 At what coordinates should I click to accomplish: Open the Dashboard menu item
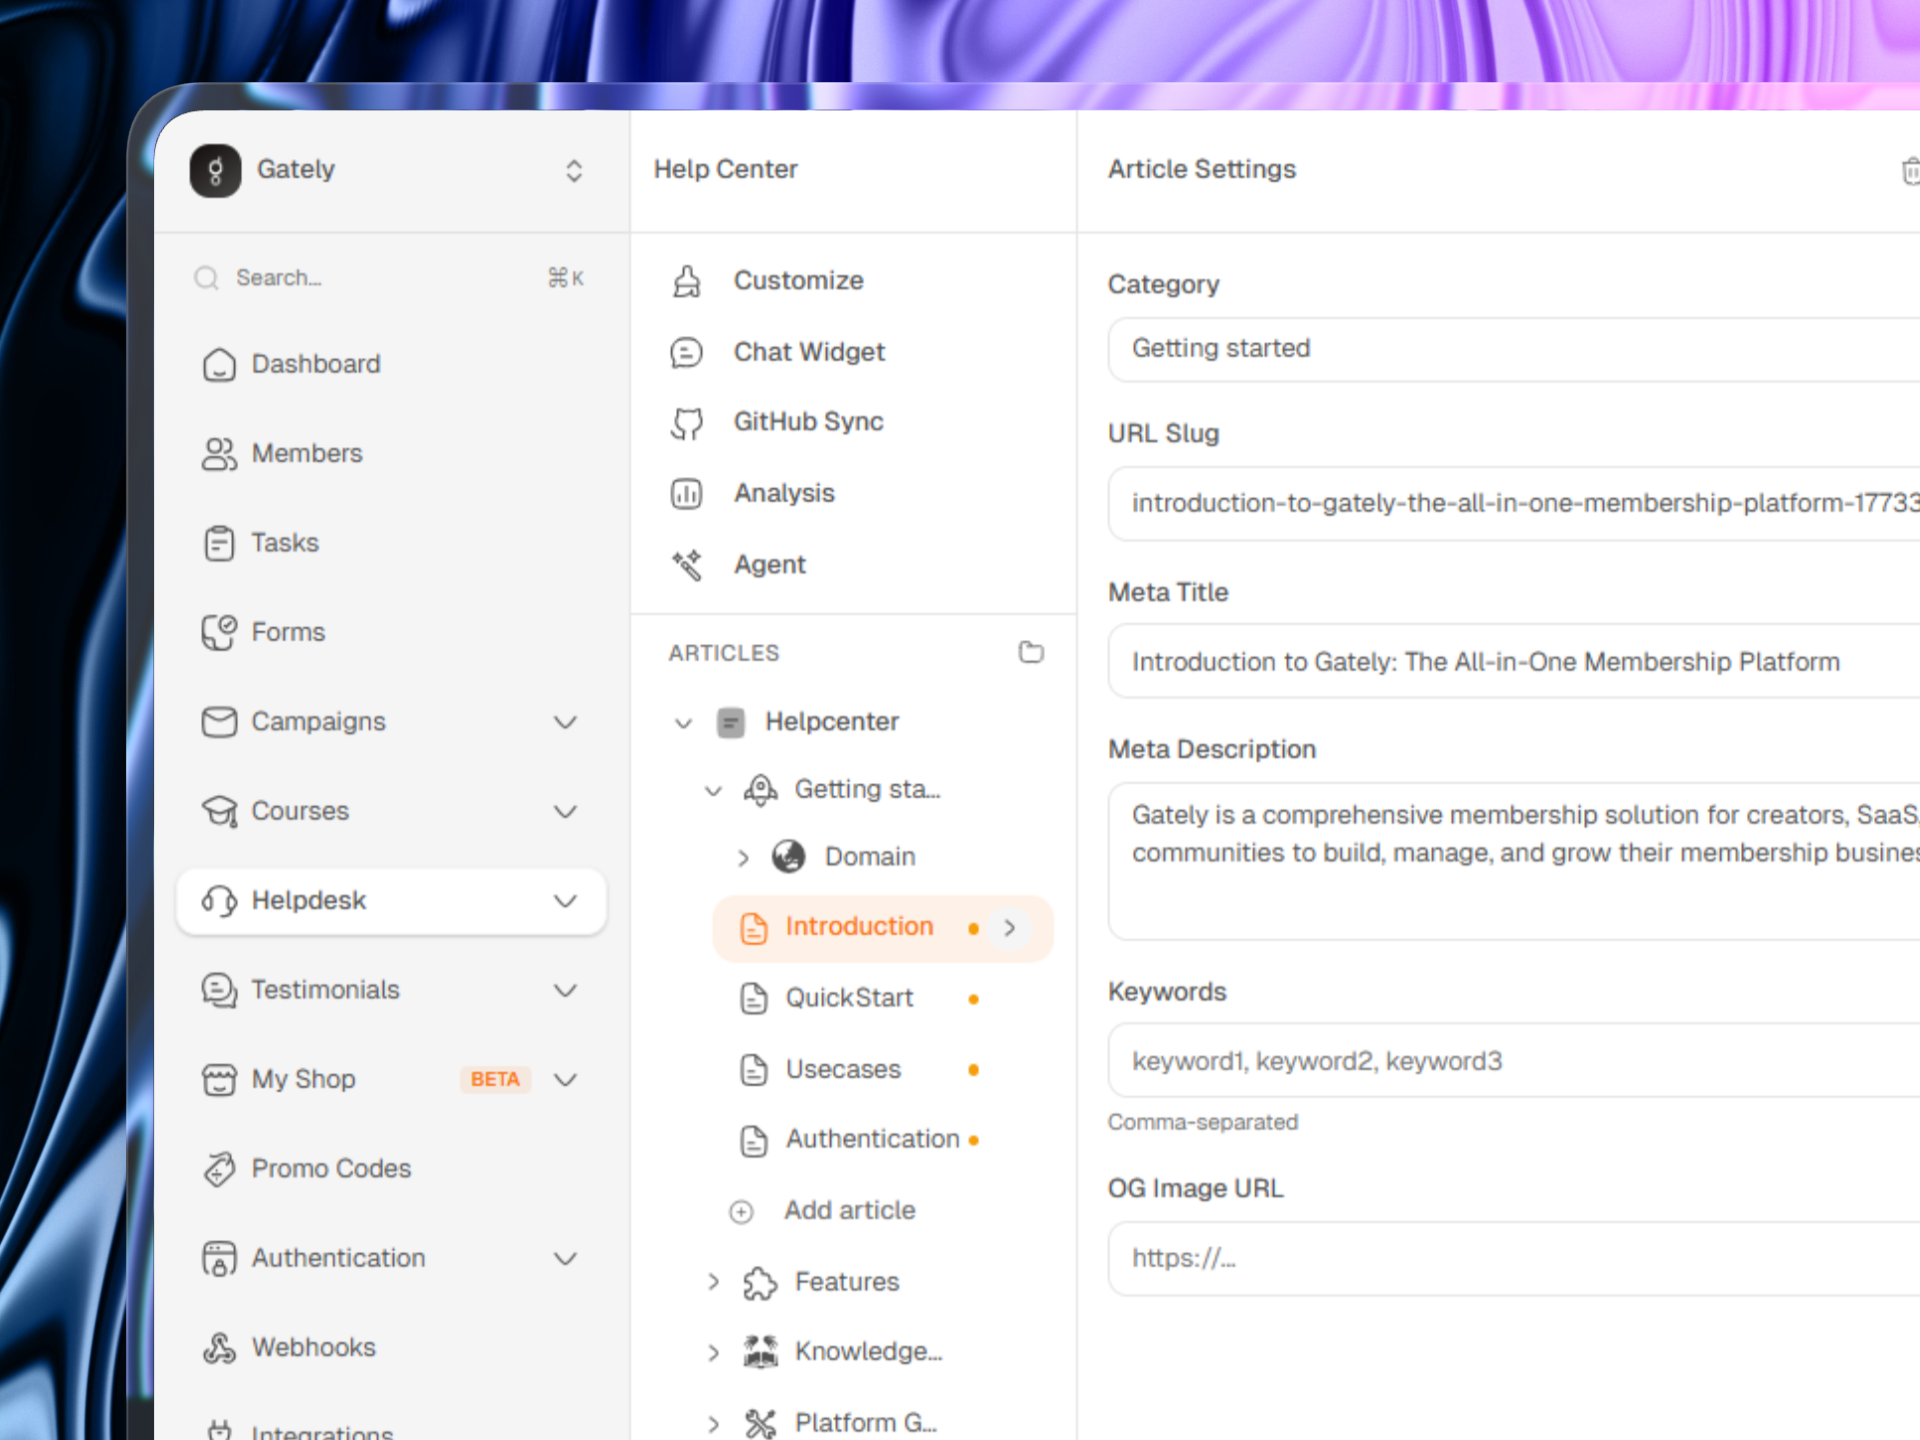(x=315, y=364)
